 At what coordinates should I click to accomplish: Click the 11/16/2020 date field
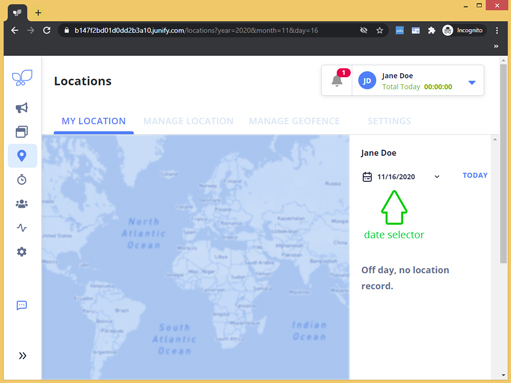click(396, 177)
